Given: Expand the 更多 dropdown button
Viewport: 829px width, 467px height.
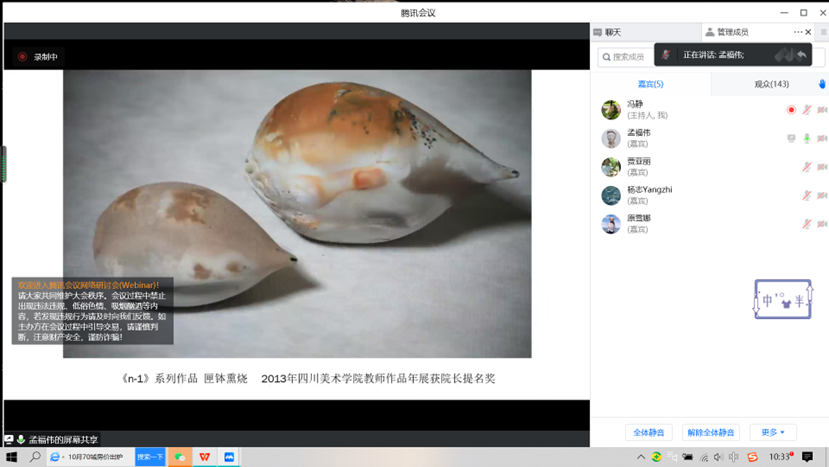Looking at the screenshot, I should click(773, 432).
